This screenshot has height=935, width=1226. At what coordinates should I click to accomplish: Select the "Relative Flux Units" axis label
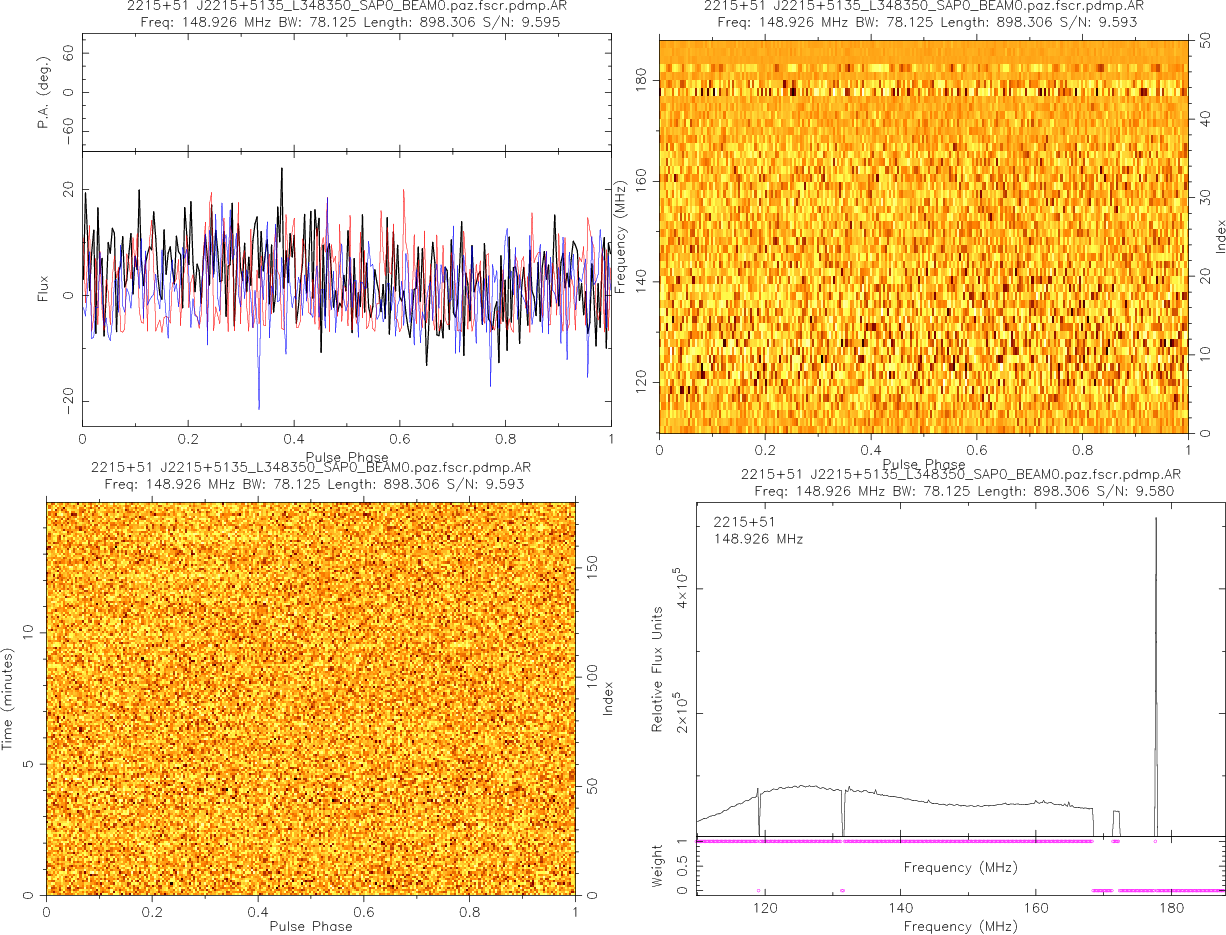click(658, 669)
